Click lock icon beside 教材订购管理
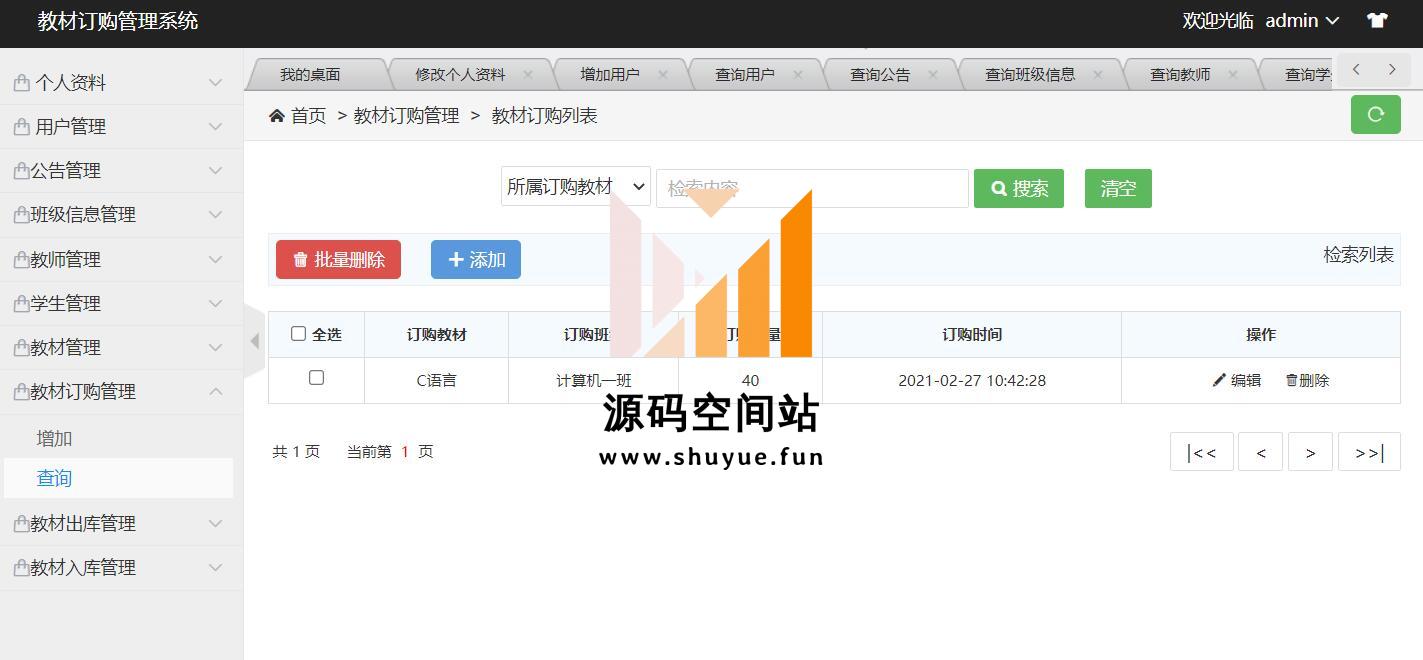This screenshot has height=660, width=1423. (22, 392)
